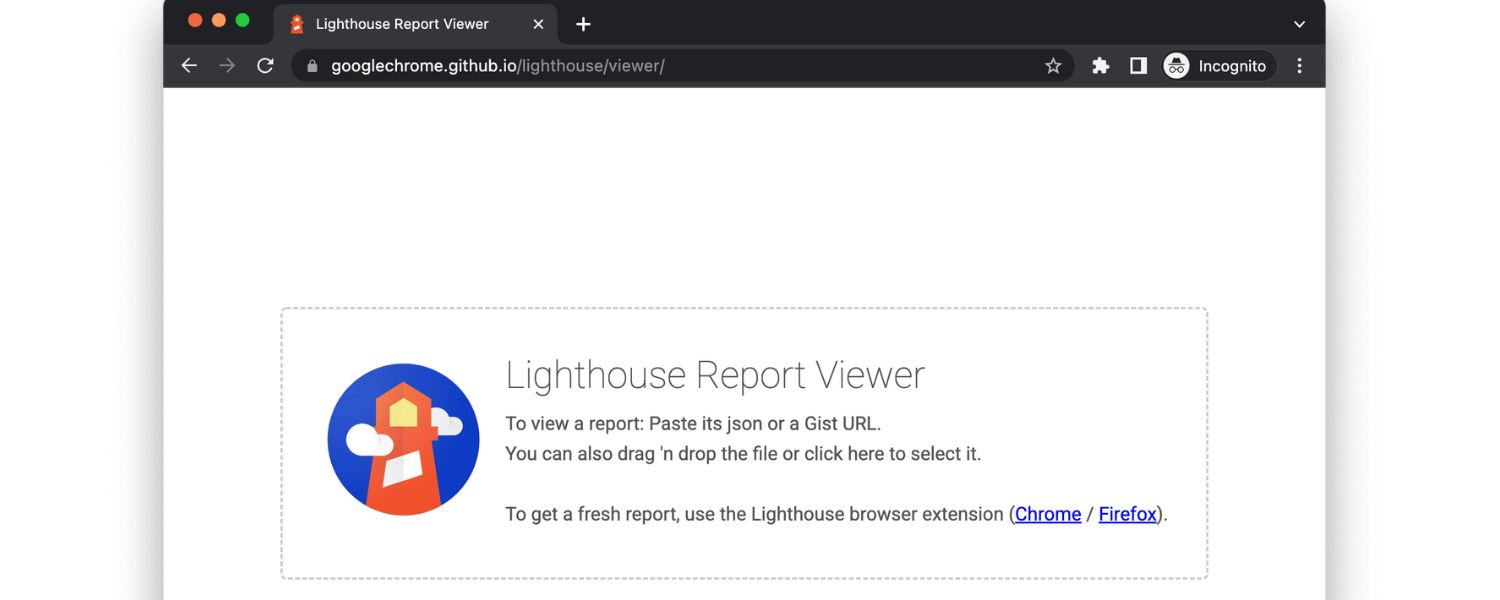Viewport: 1500px width, 600px height.
Task: Open the side panel icon
Action: pyautogui.click(x=1138, y=65)
